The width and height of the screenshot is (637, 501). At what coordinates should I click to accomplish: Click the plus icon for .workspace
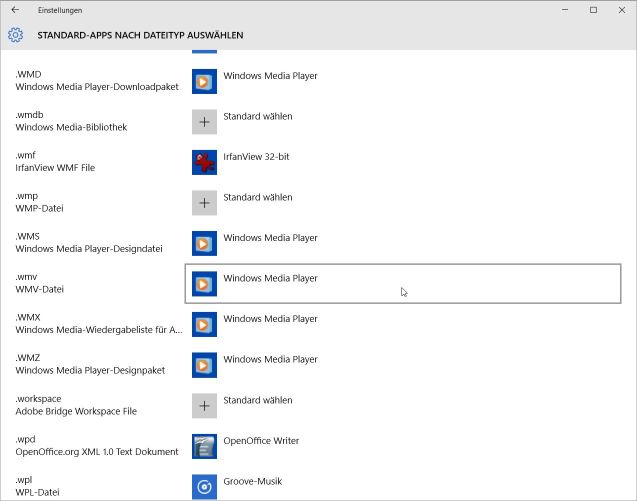point(204,406)
